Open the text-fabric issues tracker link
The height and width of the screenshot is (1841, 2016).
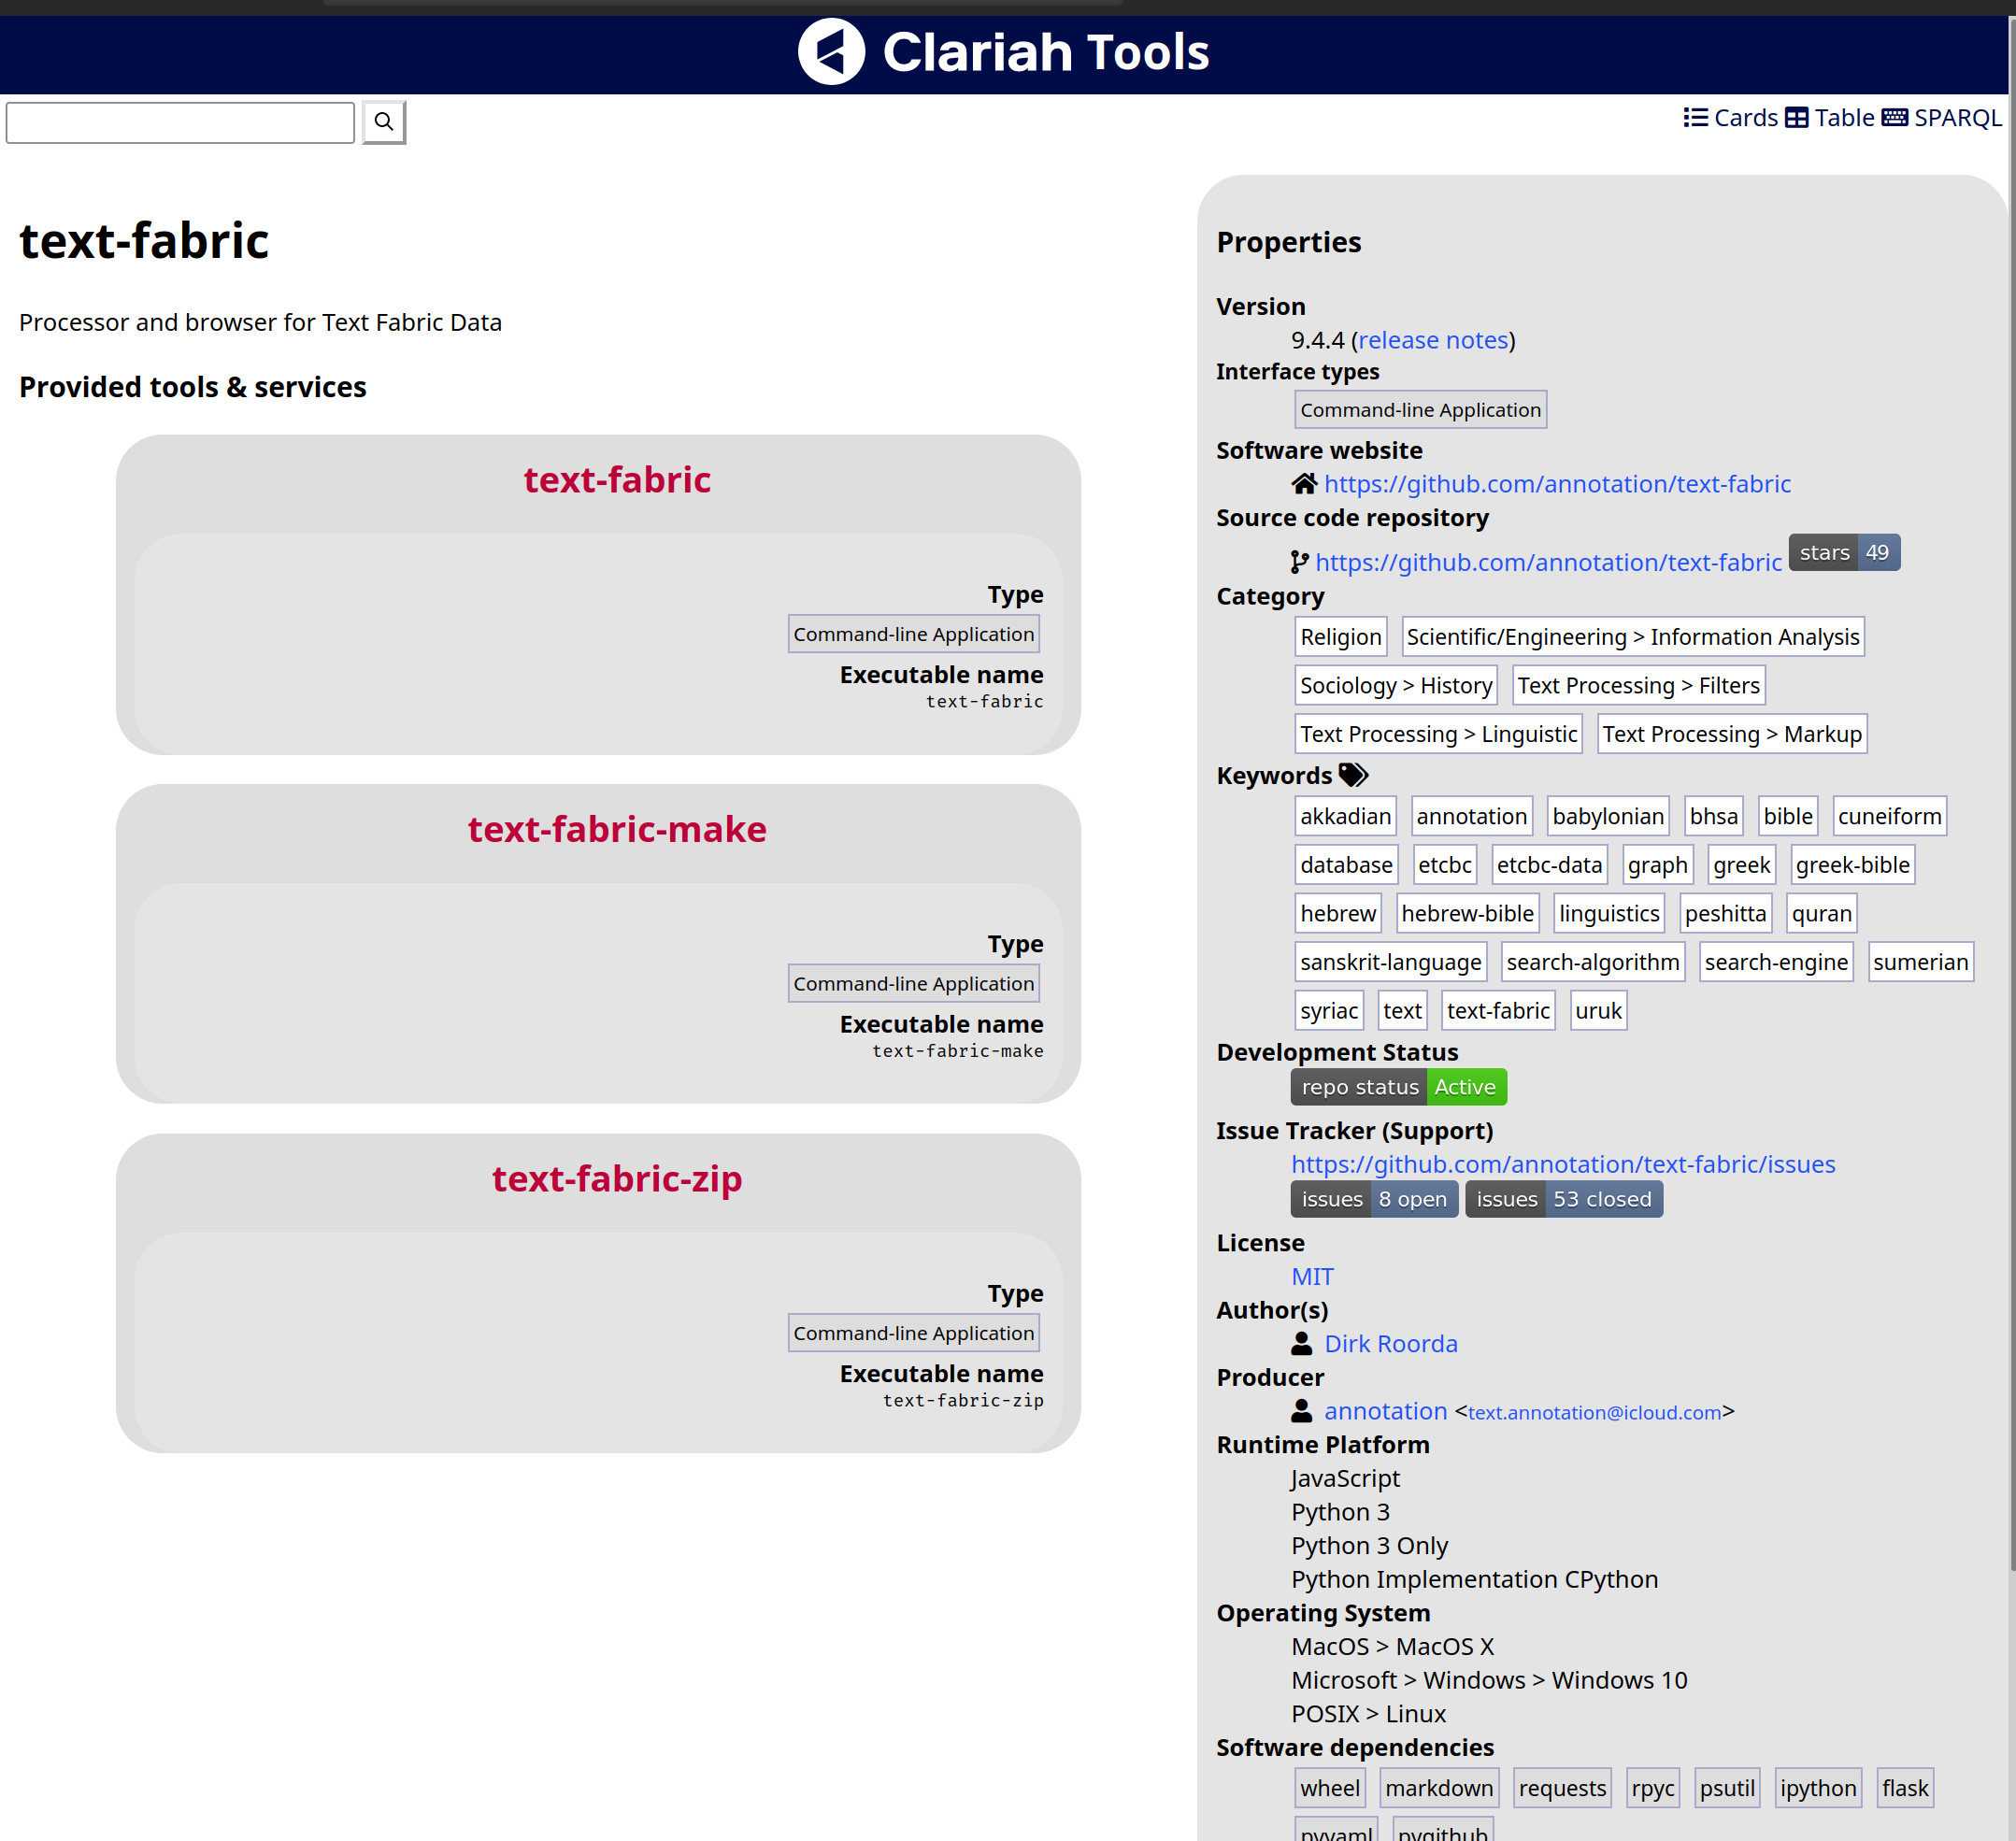[1562, 1164]
